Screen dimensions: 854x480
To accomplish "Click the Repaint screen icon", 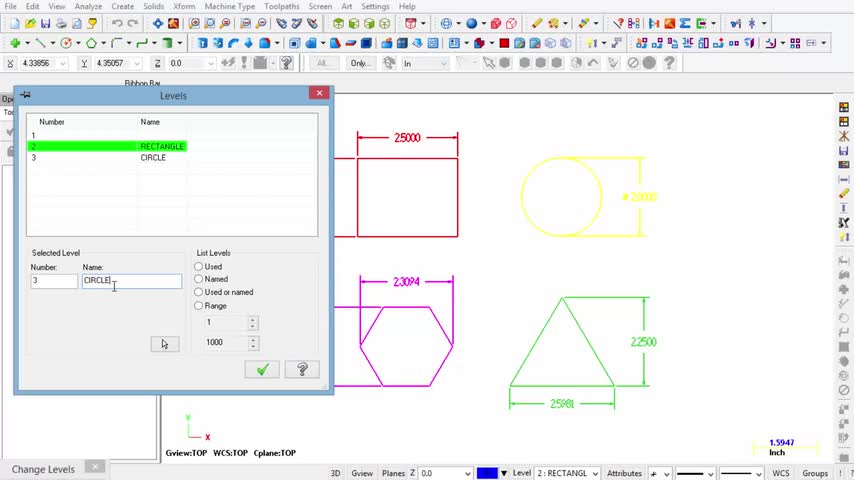I will point(173,23).
